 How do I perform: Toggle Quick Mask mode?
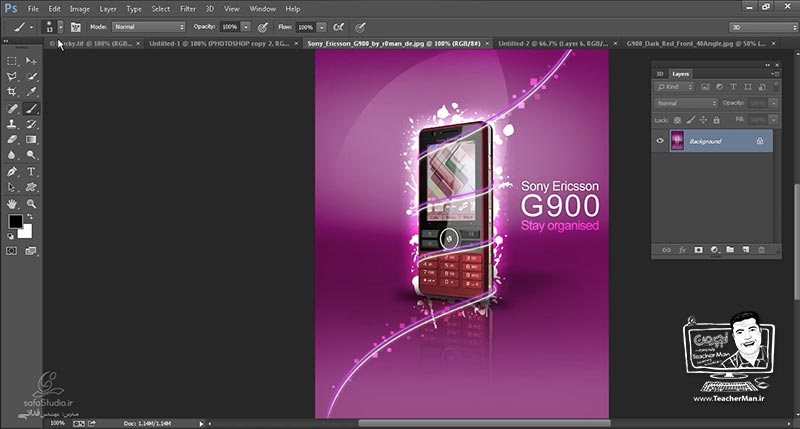point(11,251)
